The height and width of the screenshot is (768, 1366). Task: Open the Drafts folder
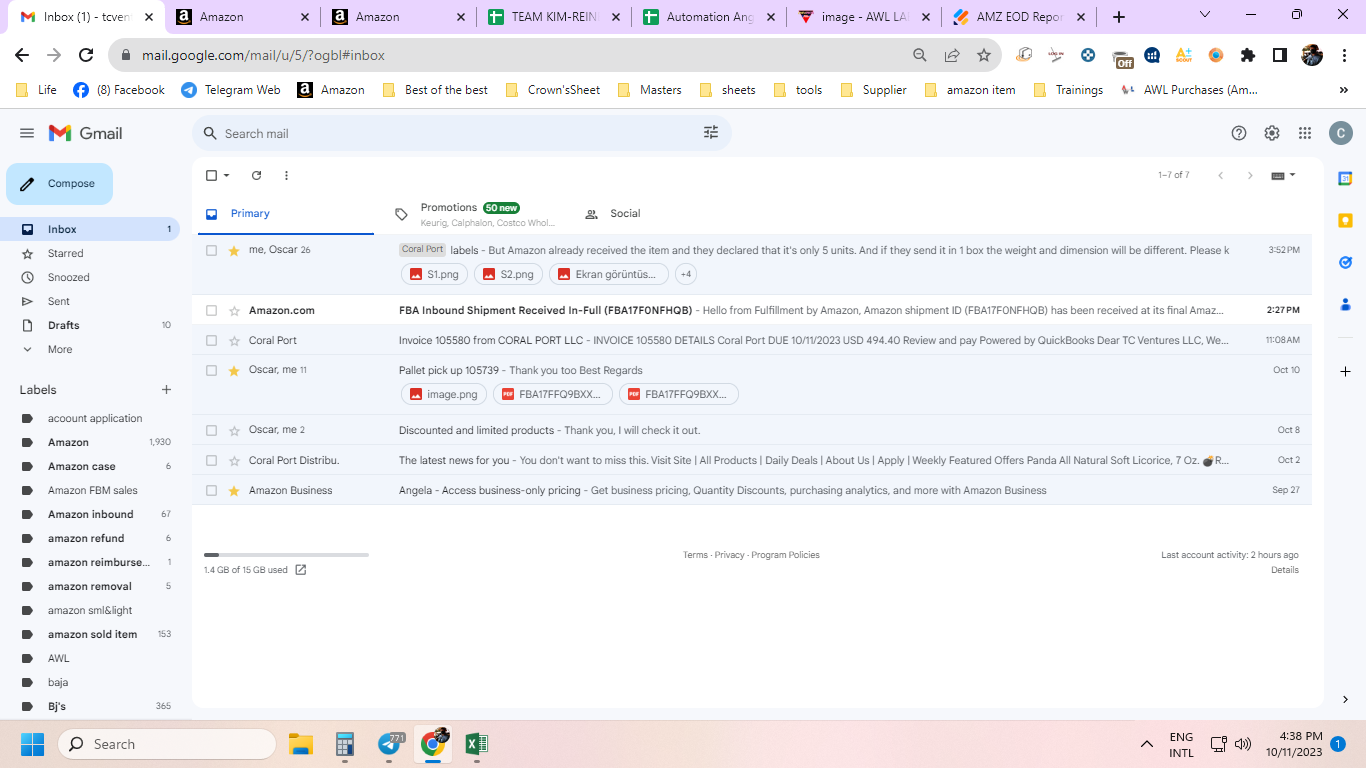coord(90,325)
